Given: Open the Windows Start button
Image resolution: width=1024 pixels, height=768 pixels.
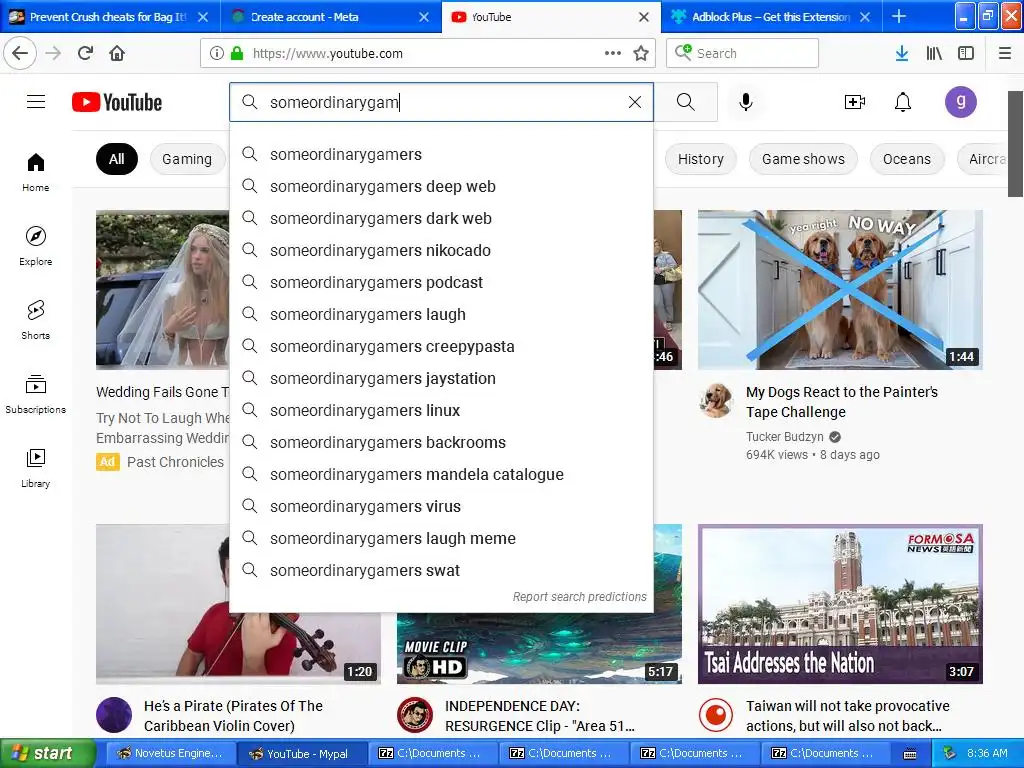Looking at the screenshot, I should coord(46,753).
